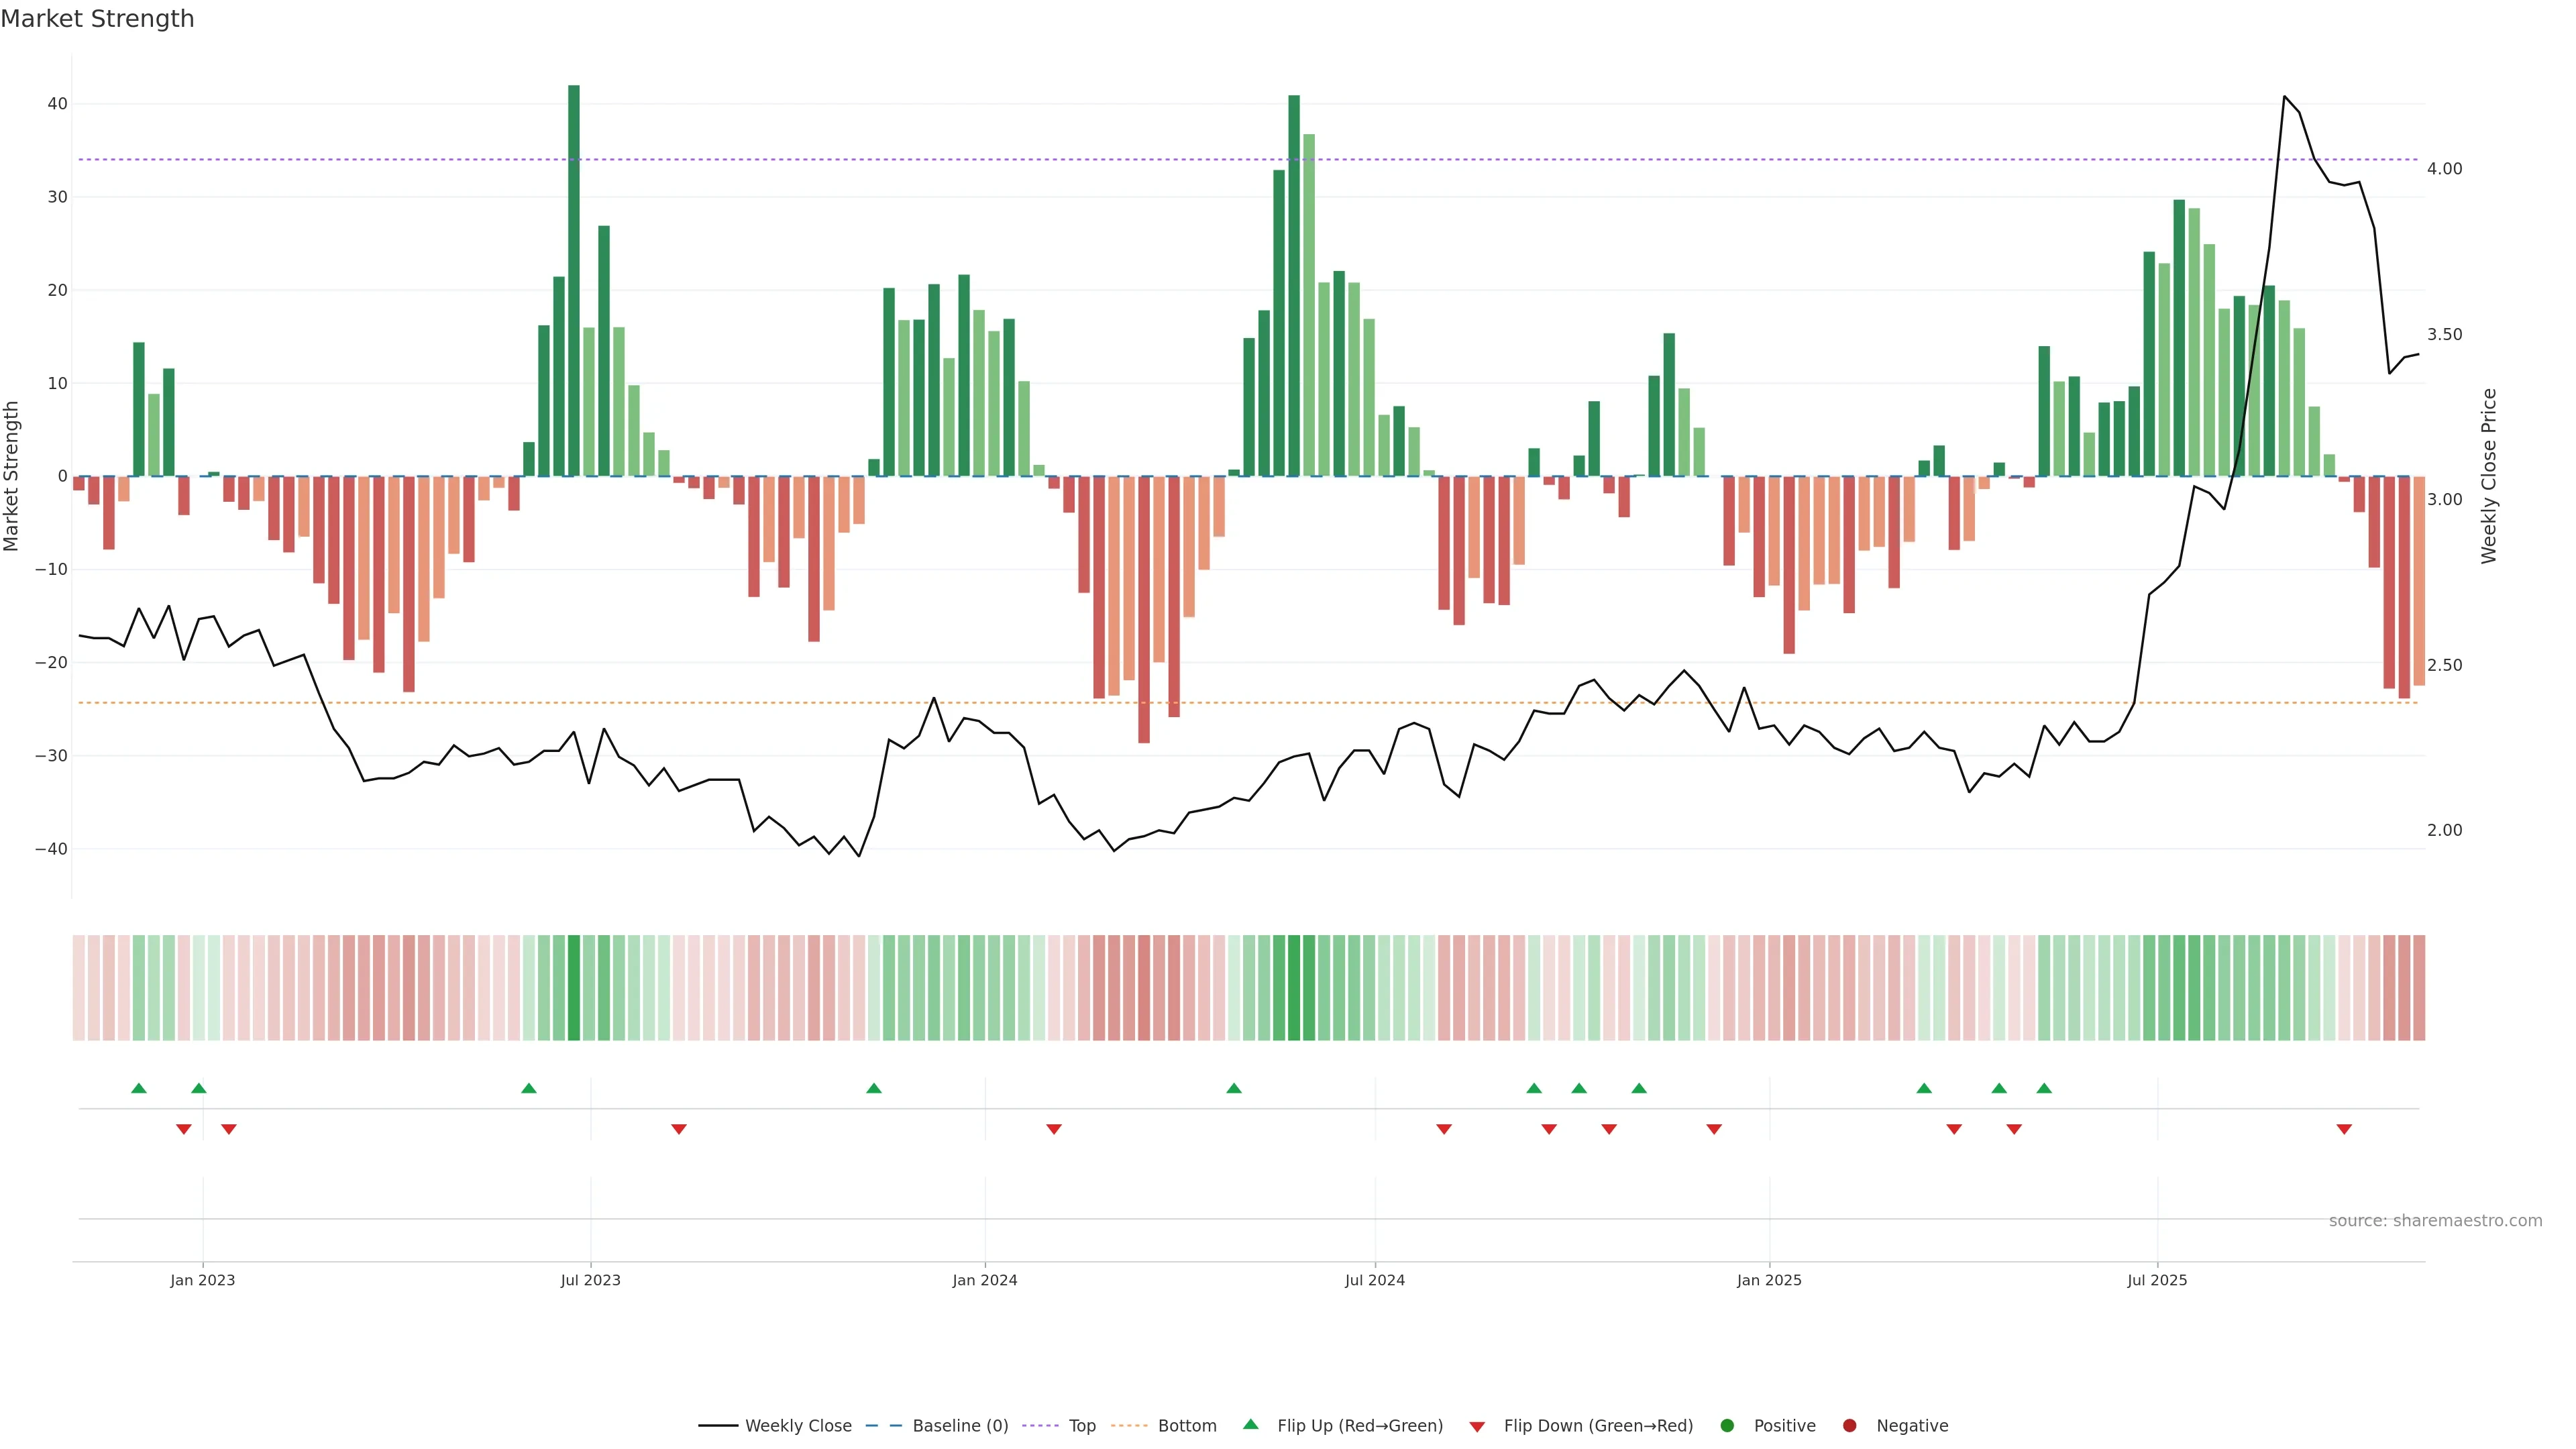This screenshot has width=2576, height=1449.
Task: Click the last red flip-down marker at far right
Action: coord(2344,1129)
